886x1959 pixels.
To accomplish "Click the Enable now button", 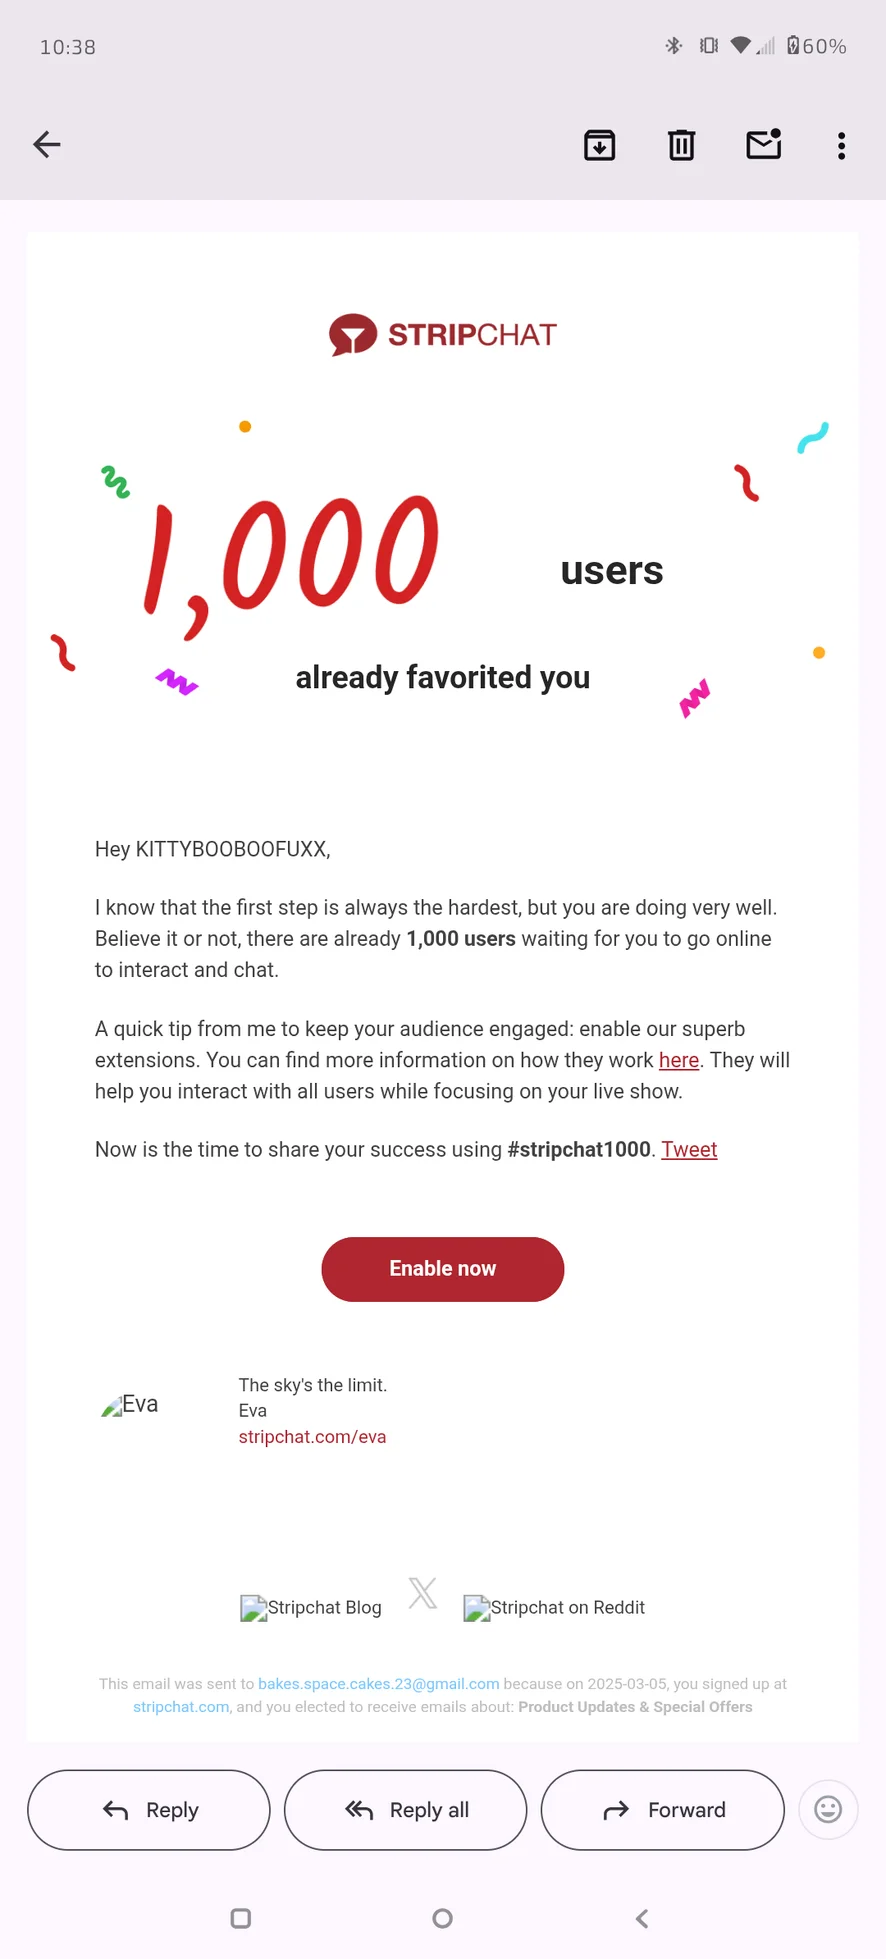I will (x=442, y=1269).
